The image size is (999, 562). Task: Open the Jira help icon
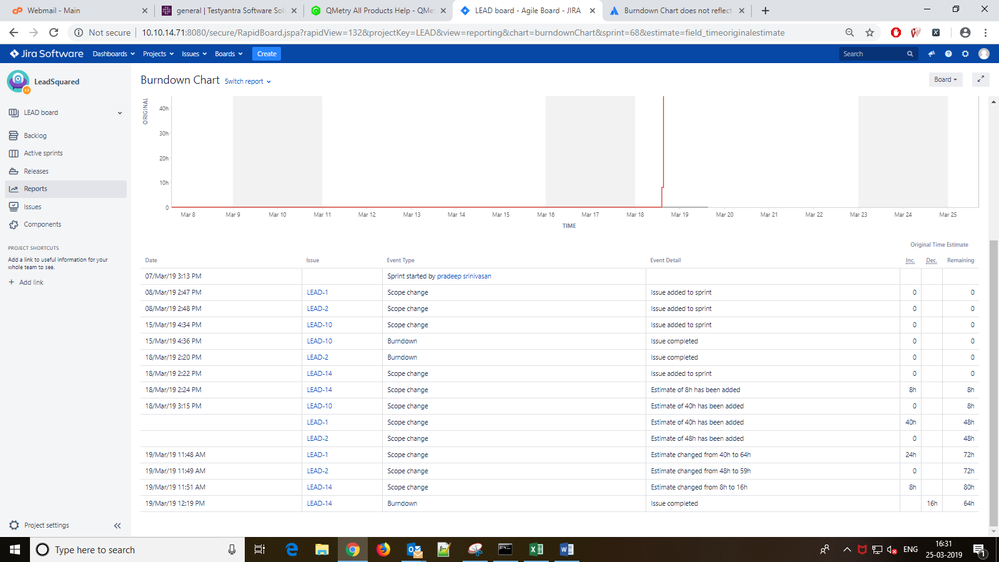pos(948,54)
